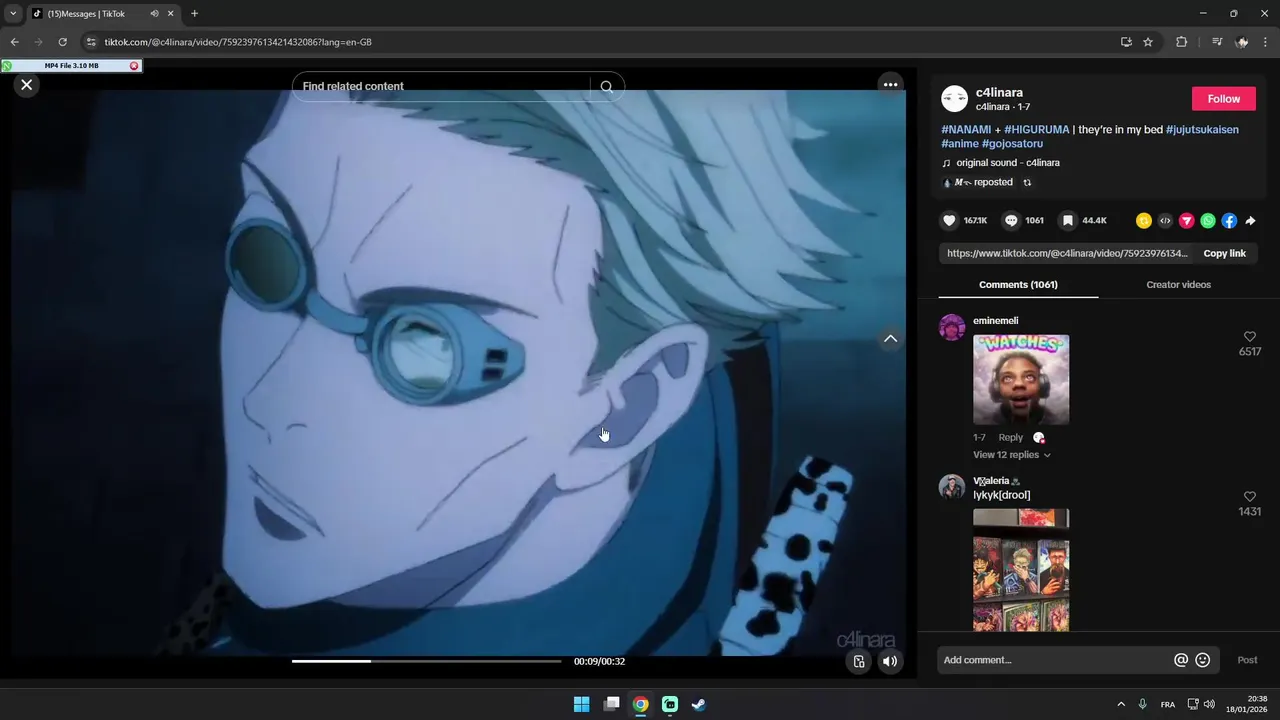The height and width of the screenshot is (720, 1280).
Task: Follow c4linara
Action: click(x=1223, y=99)
